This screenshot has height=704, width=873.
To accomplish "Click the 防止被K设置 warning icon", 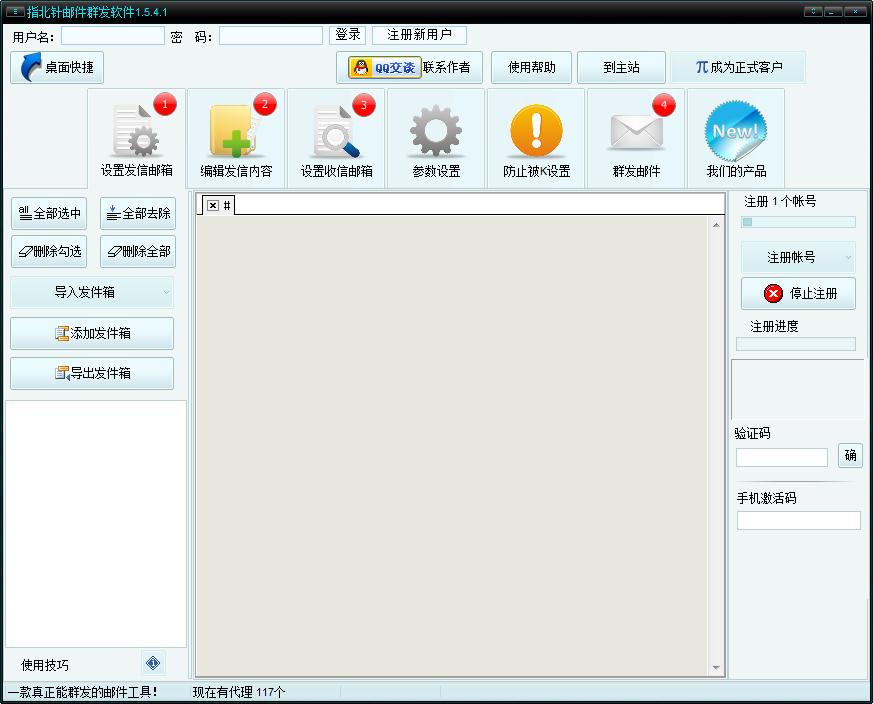I will coord(535,130).
